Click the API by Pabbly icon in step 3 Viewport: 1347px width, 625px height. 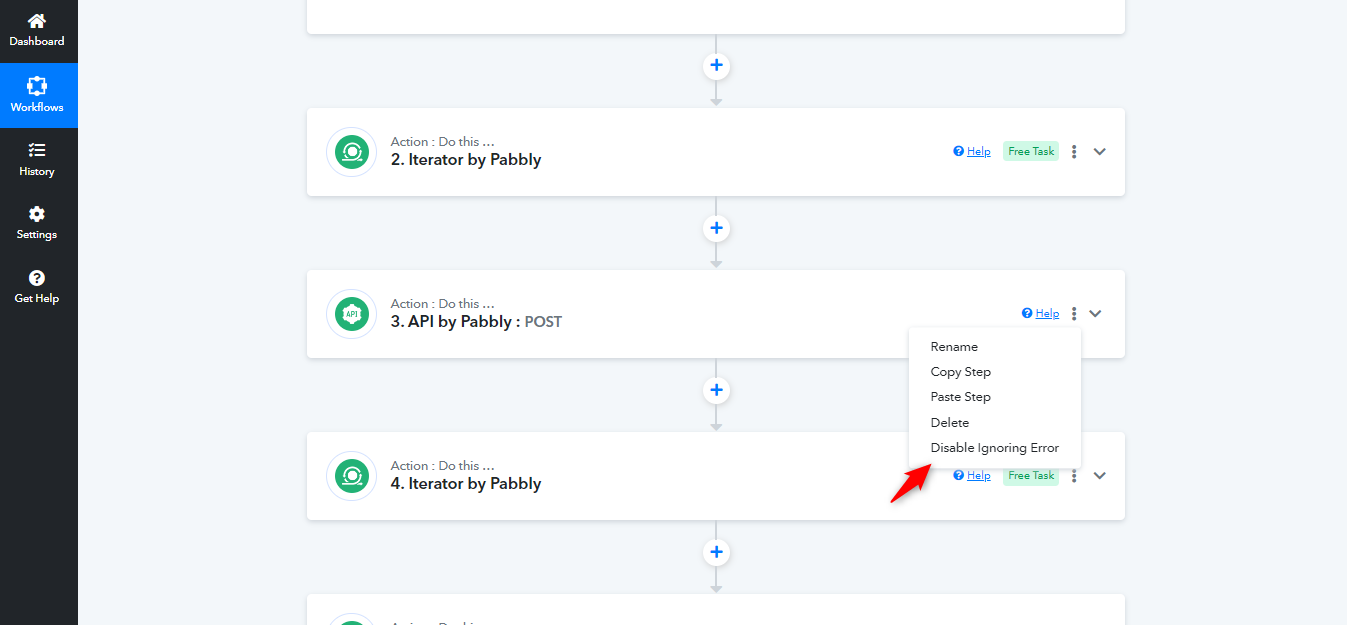[x=352, y=314]
